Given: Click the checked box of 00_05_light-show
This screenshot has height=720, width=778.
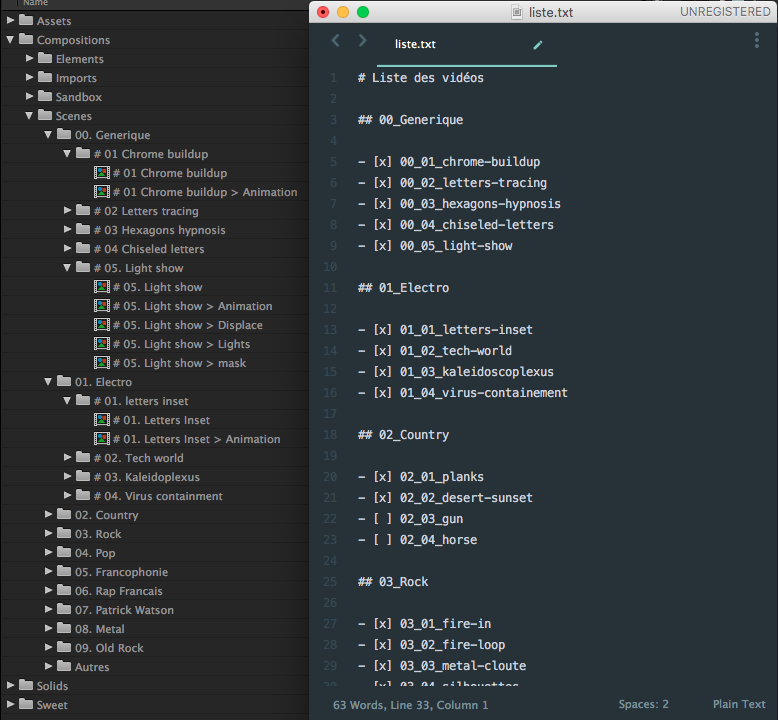Looking at the screenshot, I should [383, 246].
